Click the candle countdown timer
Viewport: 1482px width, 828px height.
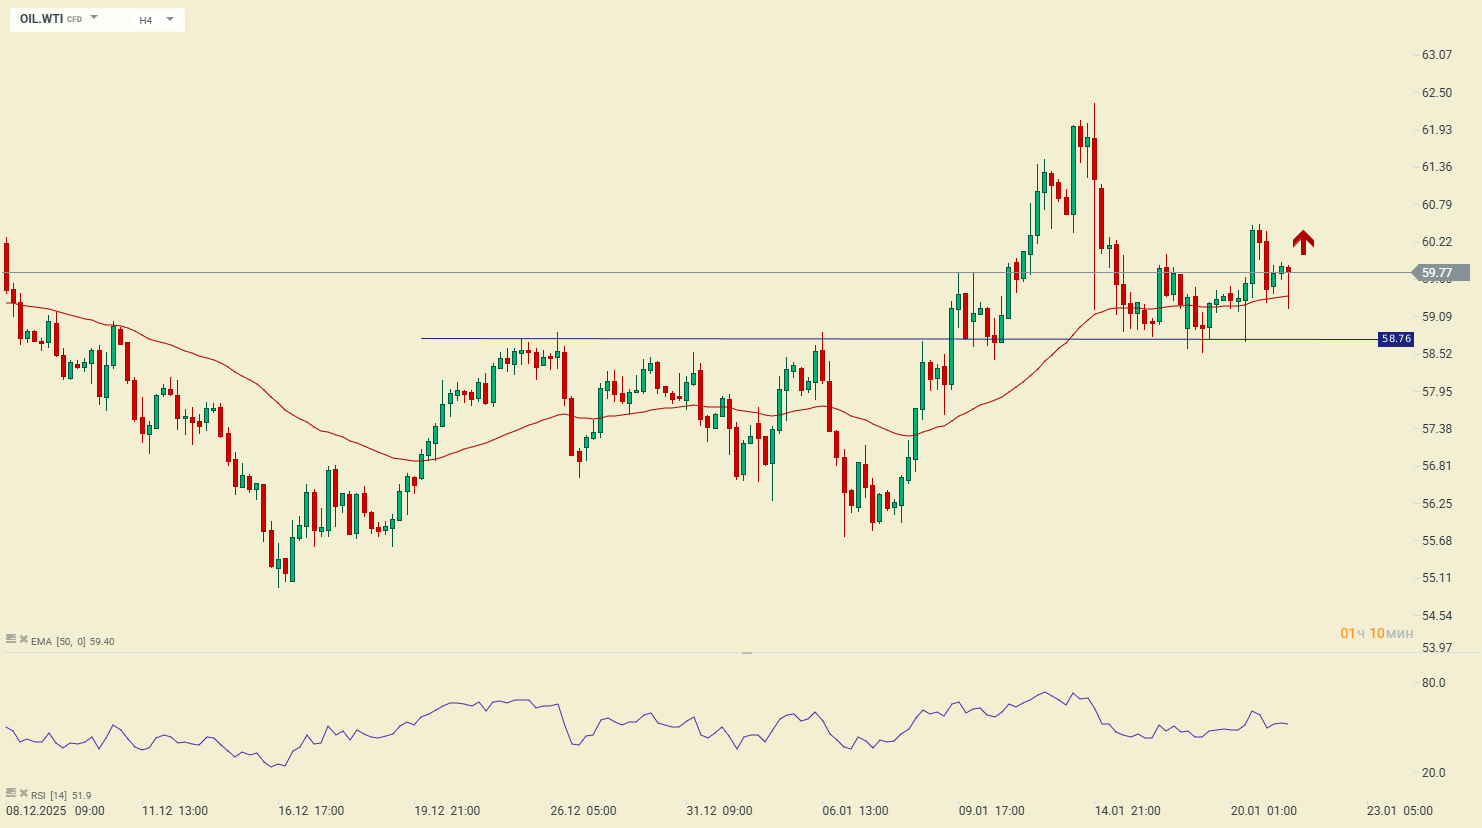(x=1377, y=633)
